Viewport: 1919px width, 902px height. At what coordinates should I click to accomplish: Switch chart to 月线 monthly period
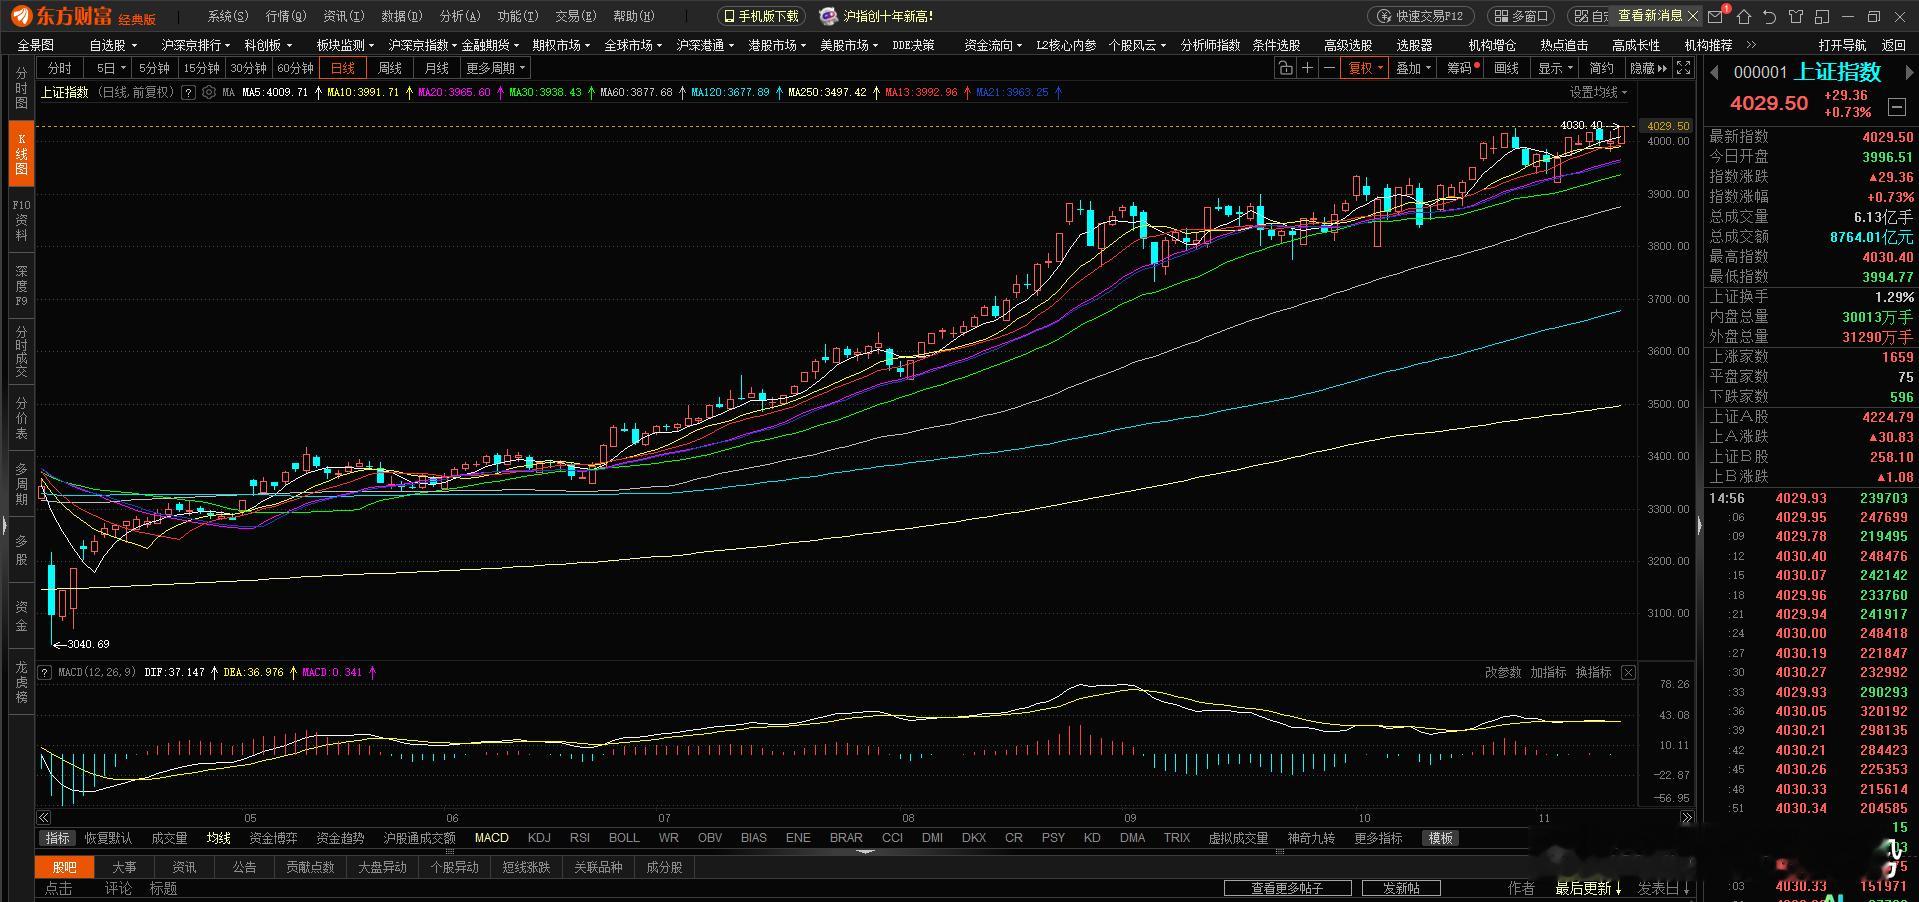[x=437, y=68]
